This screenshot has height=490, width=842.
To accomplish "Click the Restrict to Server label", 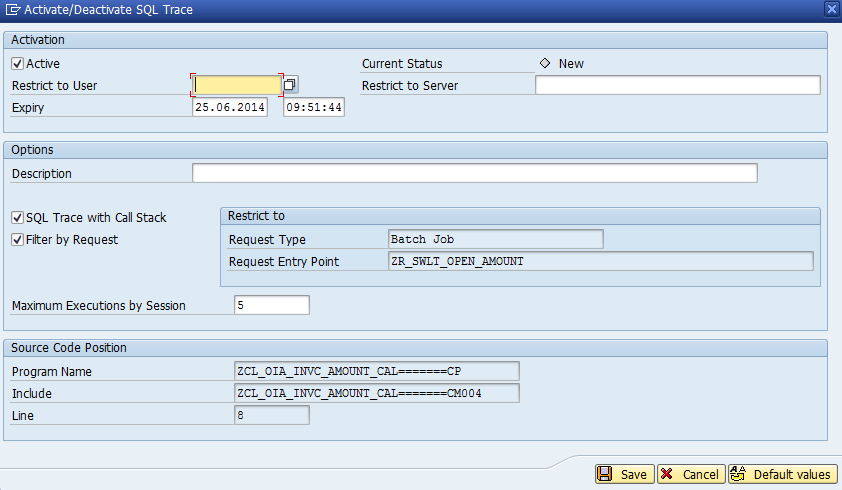I will coord(410,85).
